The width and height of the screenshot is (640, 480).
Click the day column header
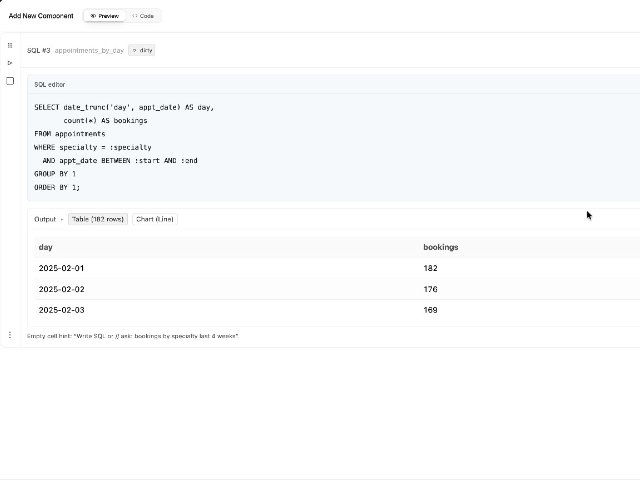[45, 247]
